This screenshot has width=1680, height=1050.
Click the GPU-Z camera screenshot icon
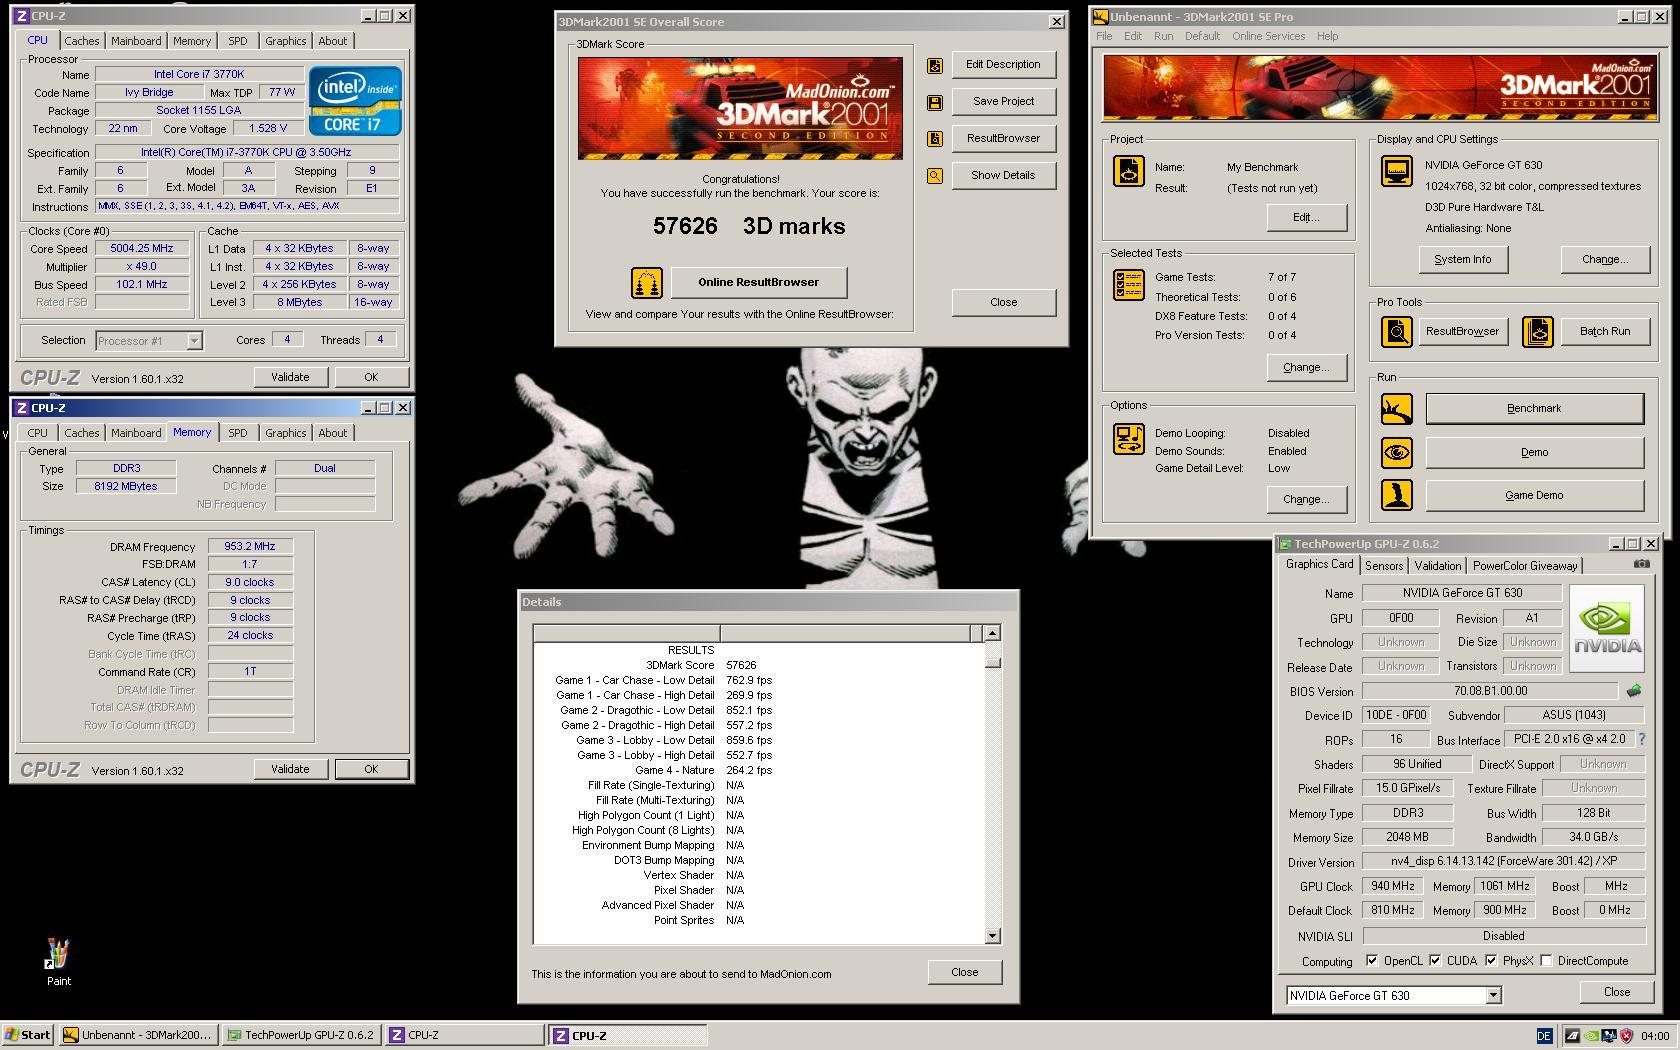1641,564
